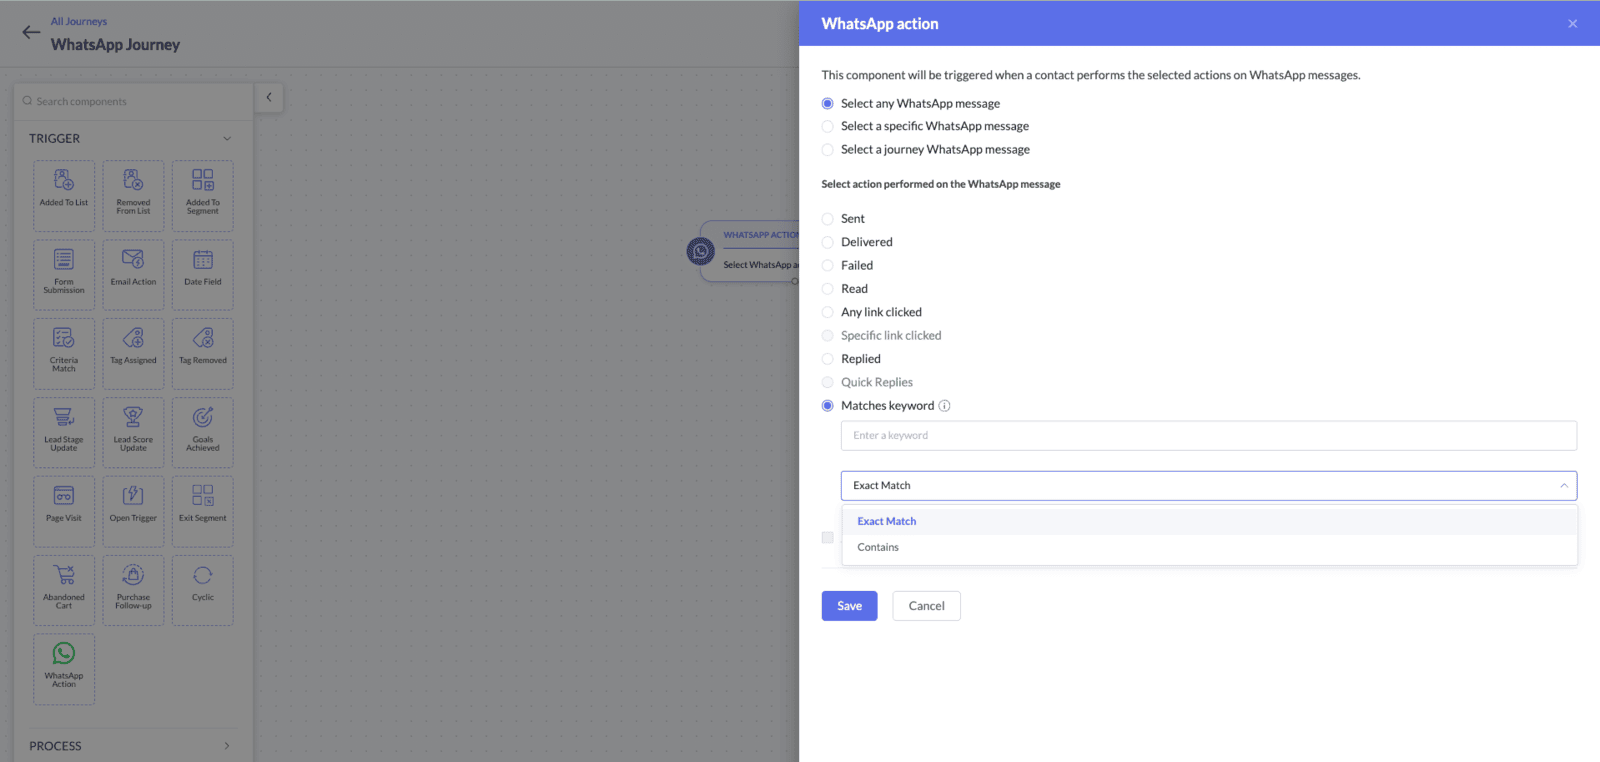Select the Form Submission trigger

pos(64,275)
